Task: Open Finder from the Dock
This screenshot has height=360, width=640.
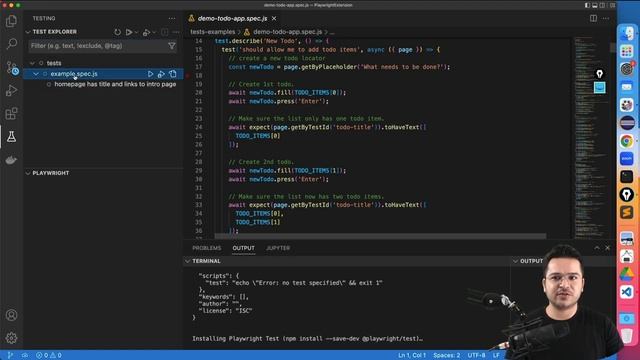Action: (627, 33)
